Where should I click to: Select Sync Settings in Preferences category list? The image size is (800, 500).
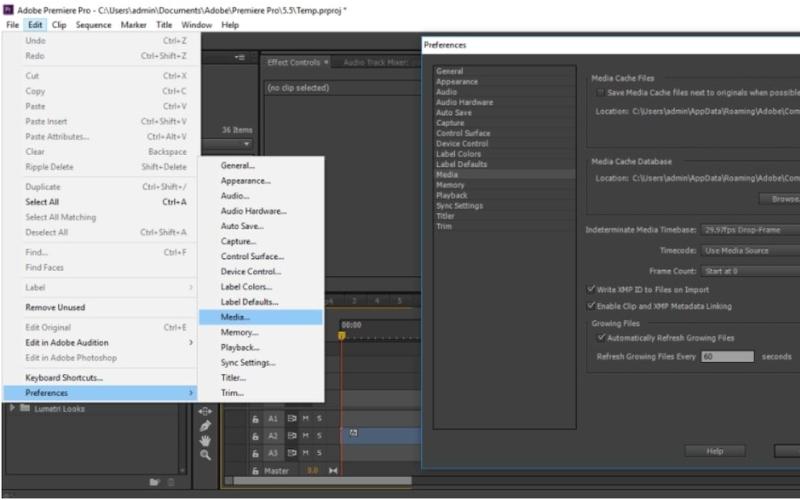(x=505, y=206)
